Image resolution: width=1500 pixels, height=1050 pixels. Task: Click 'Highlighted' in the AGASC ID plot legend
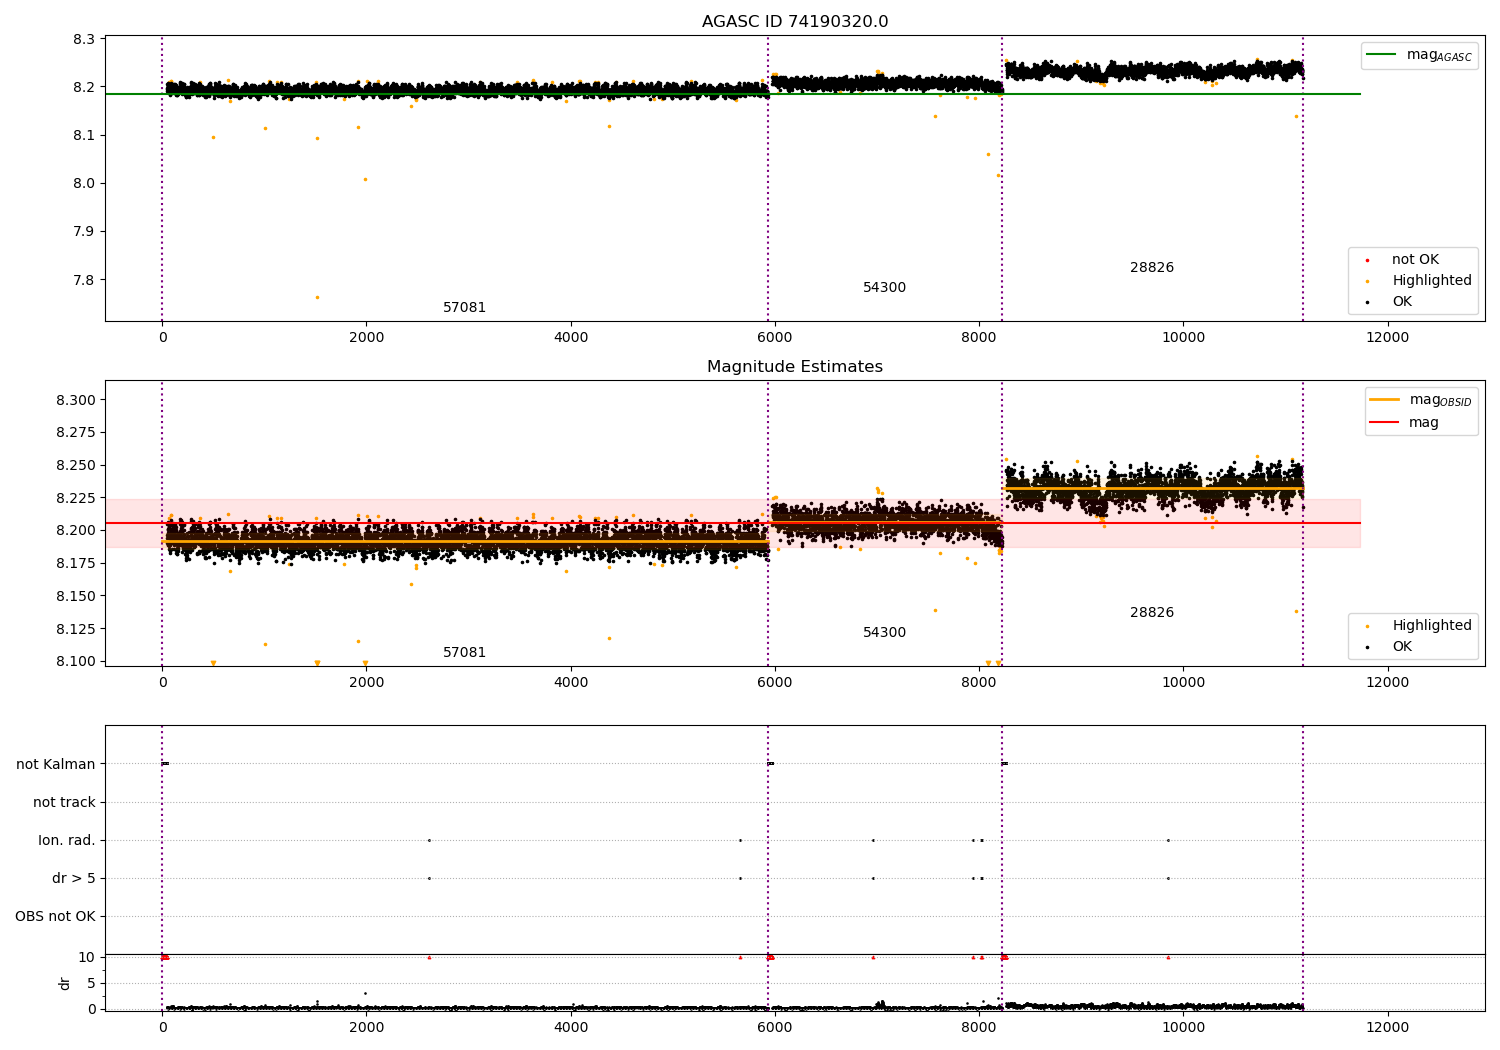coord(1419,281)
